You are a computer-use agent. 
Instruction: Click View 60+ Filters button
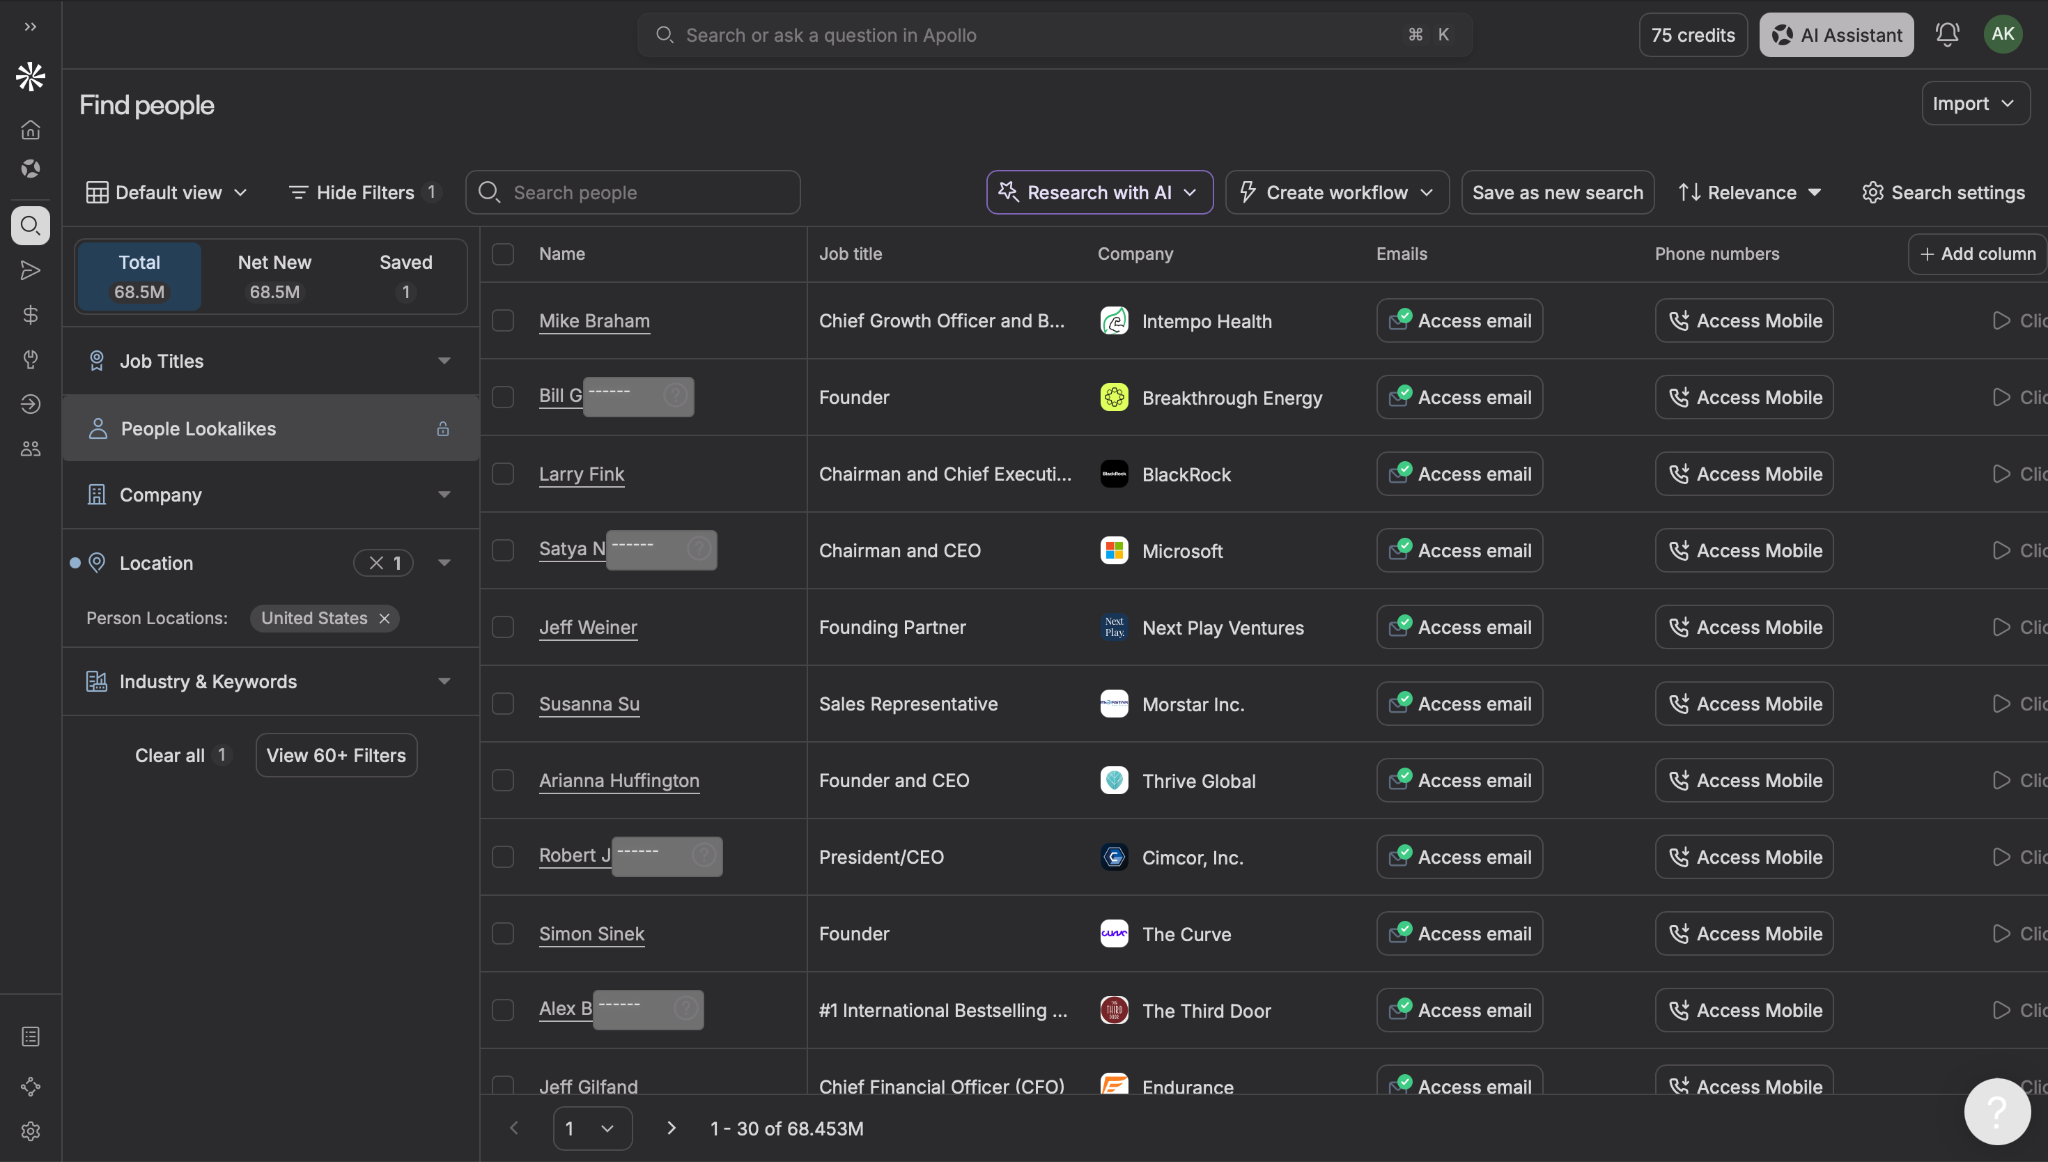(x=336, y=755)
